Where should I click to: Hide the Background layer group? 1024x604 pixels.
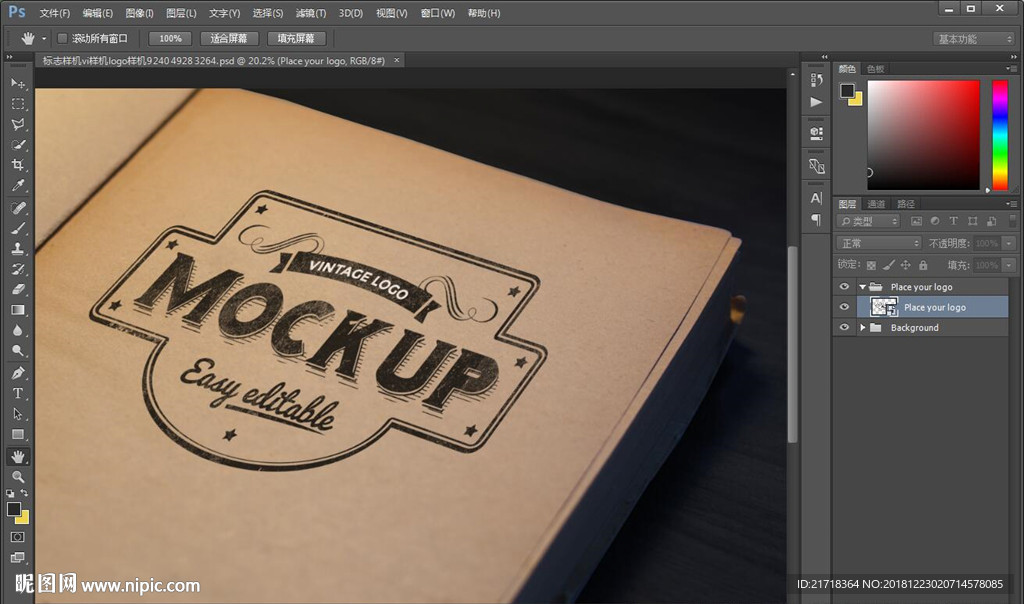[844, 328]
